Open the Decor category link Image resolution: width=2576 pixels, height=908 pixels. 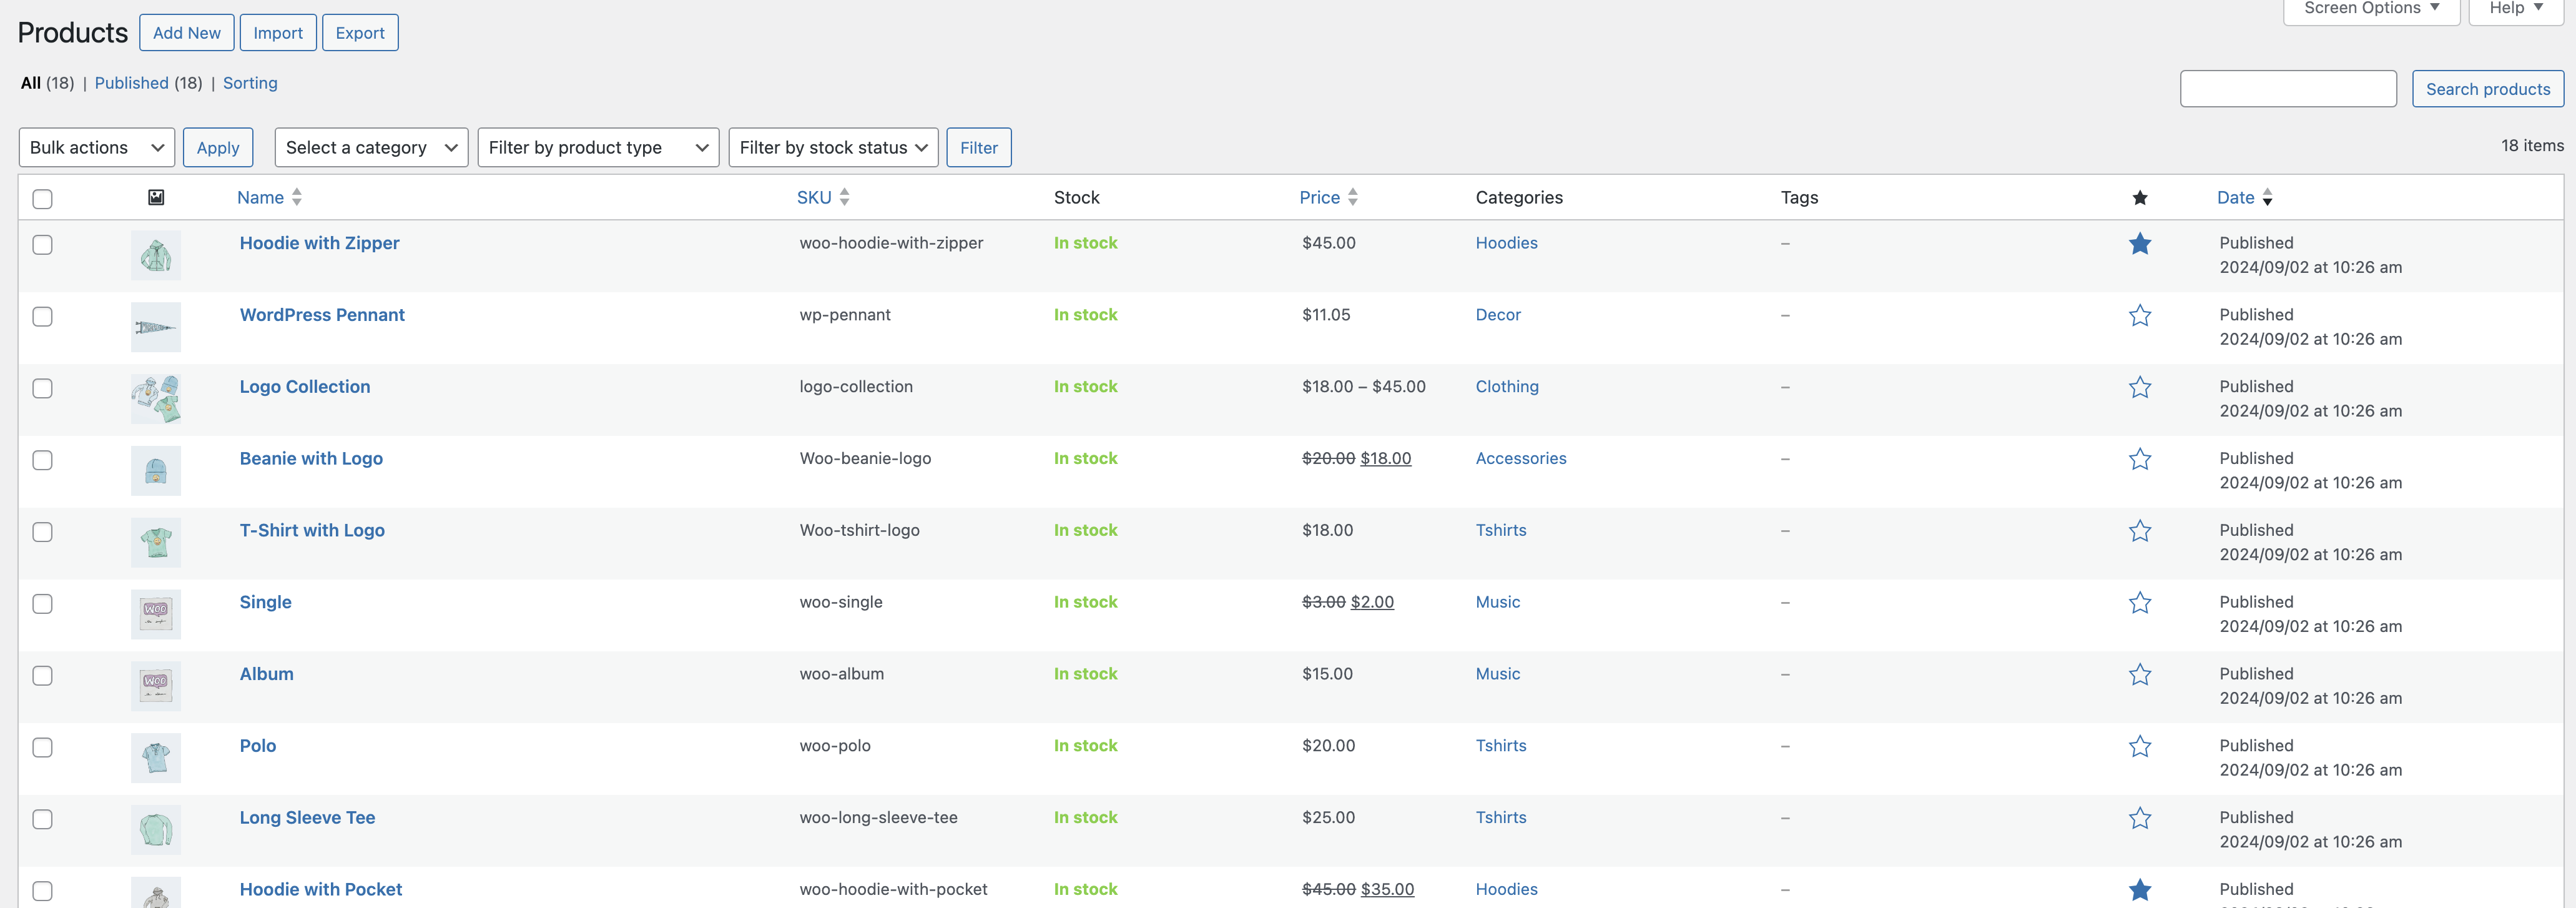1498,315
